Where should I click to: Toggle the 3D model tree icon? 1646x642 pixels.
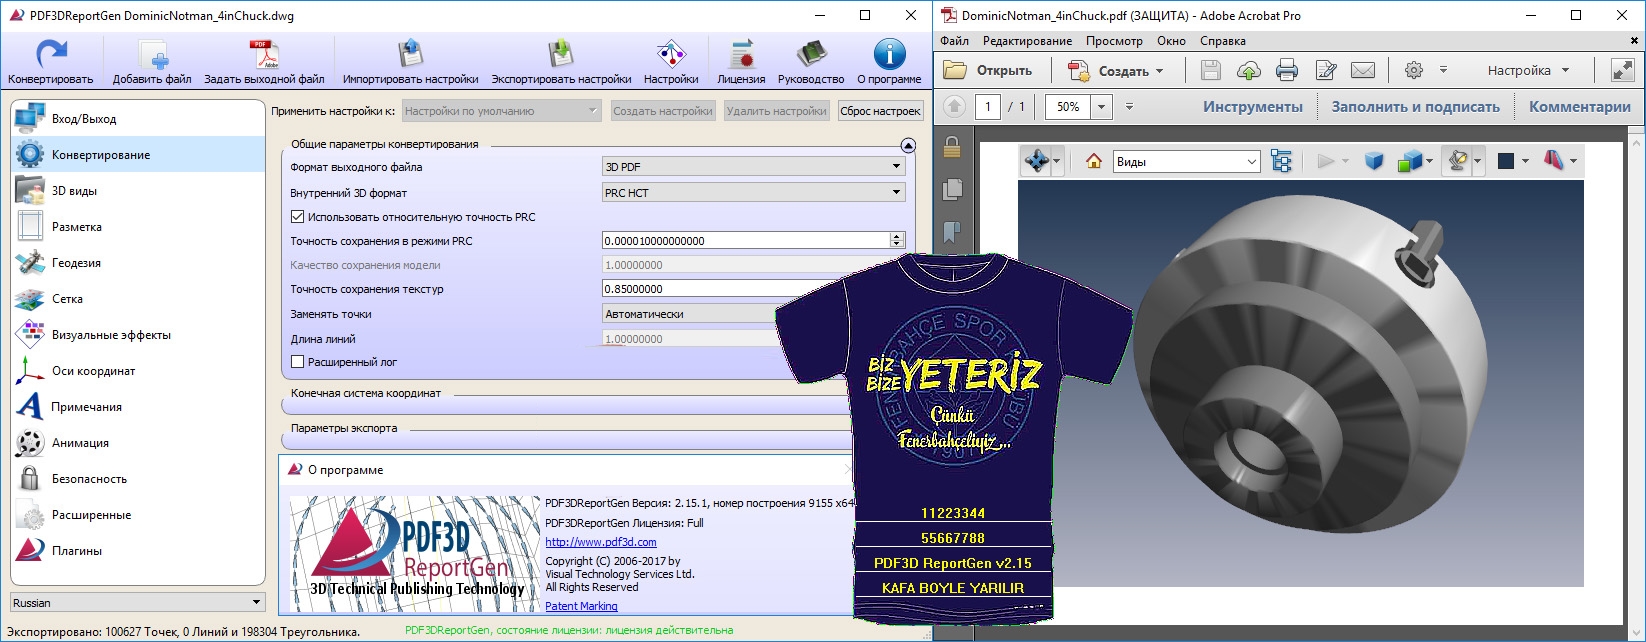point(1281,161)
